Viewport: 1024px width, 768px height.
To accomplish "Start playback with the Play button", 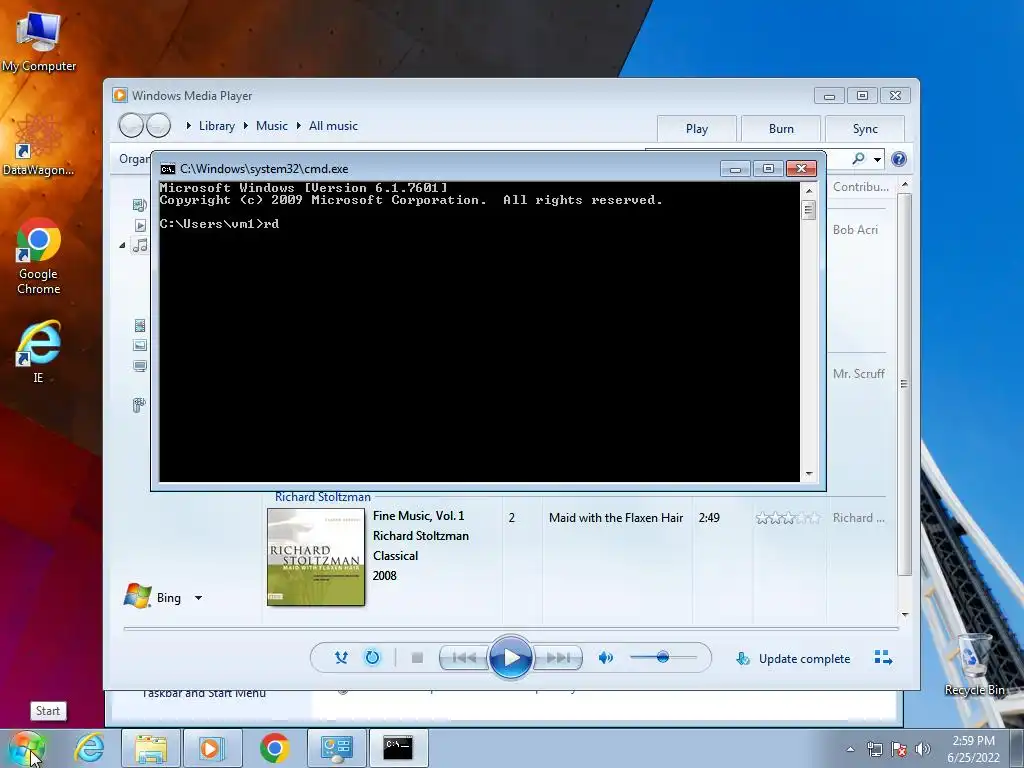I will pos(510,658).
